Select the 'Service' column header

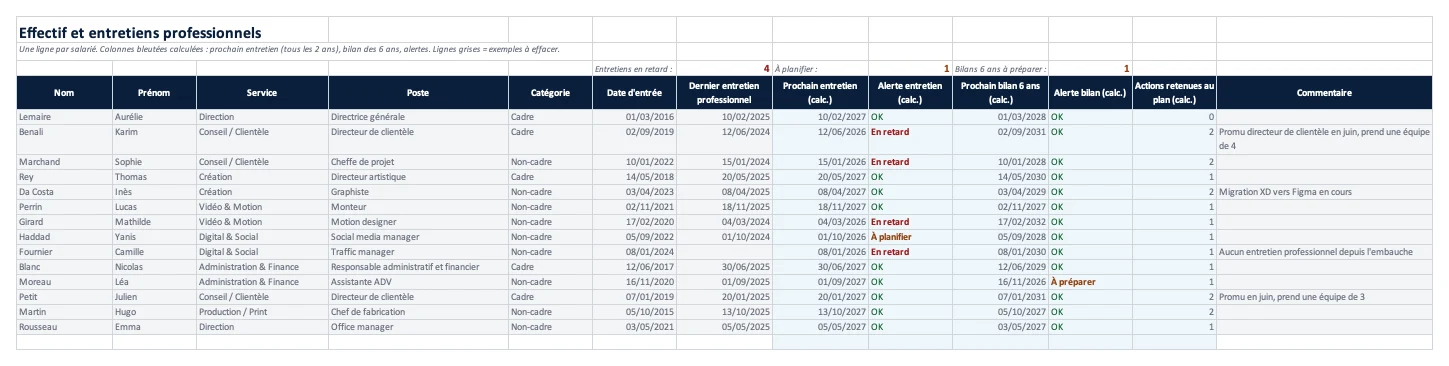click(x=262, y=93)
